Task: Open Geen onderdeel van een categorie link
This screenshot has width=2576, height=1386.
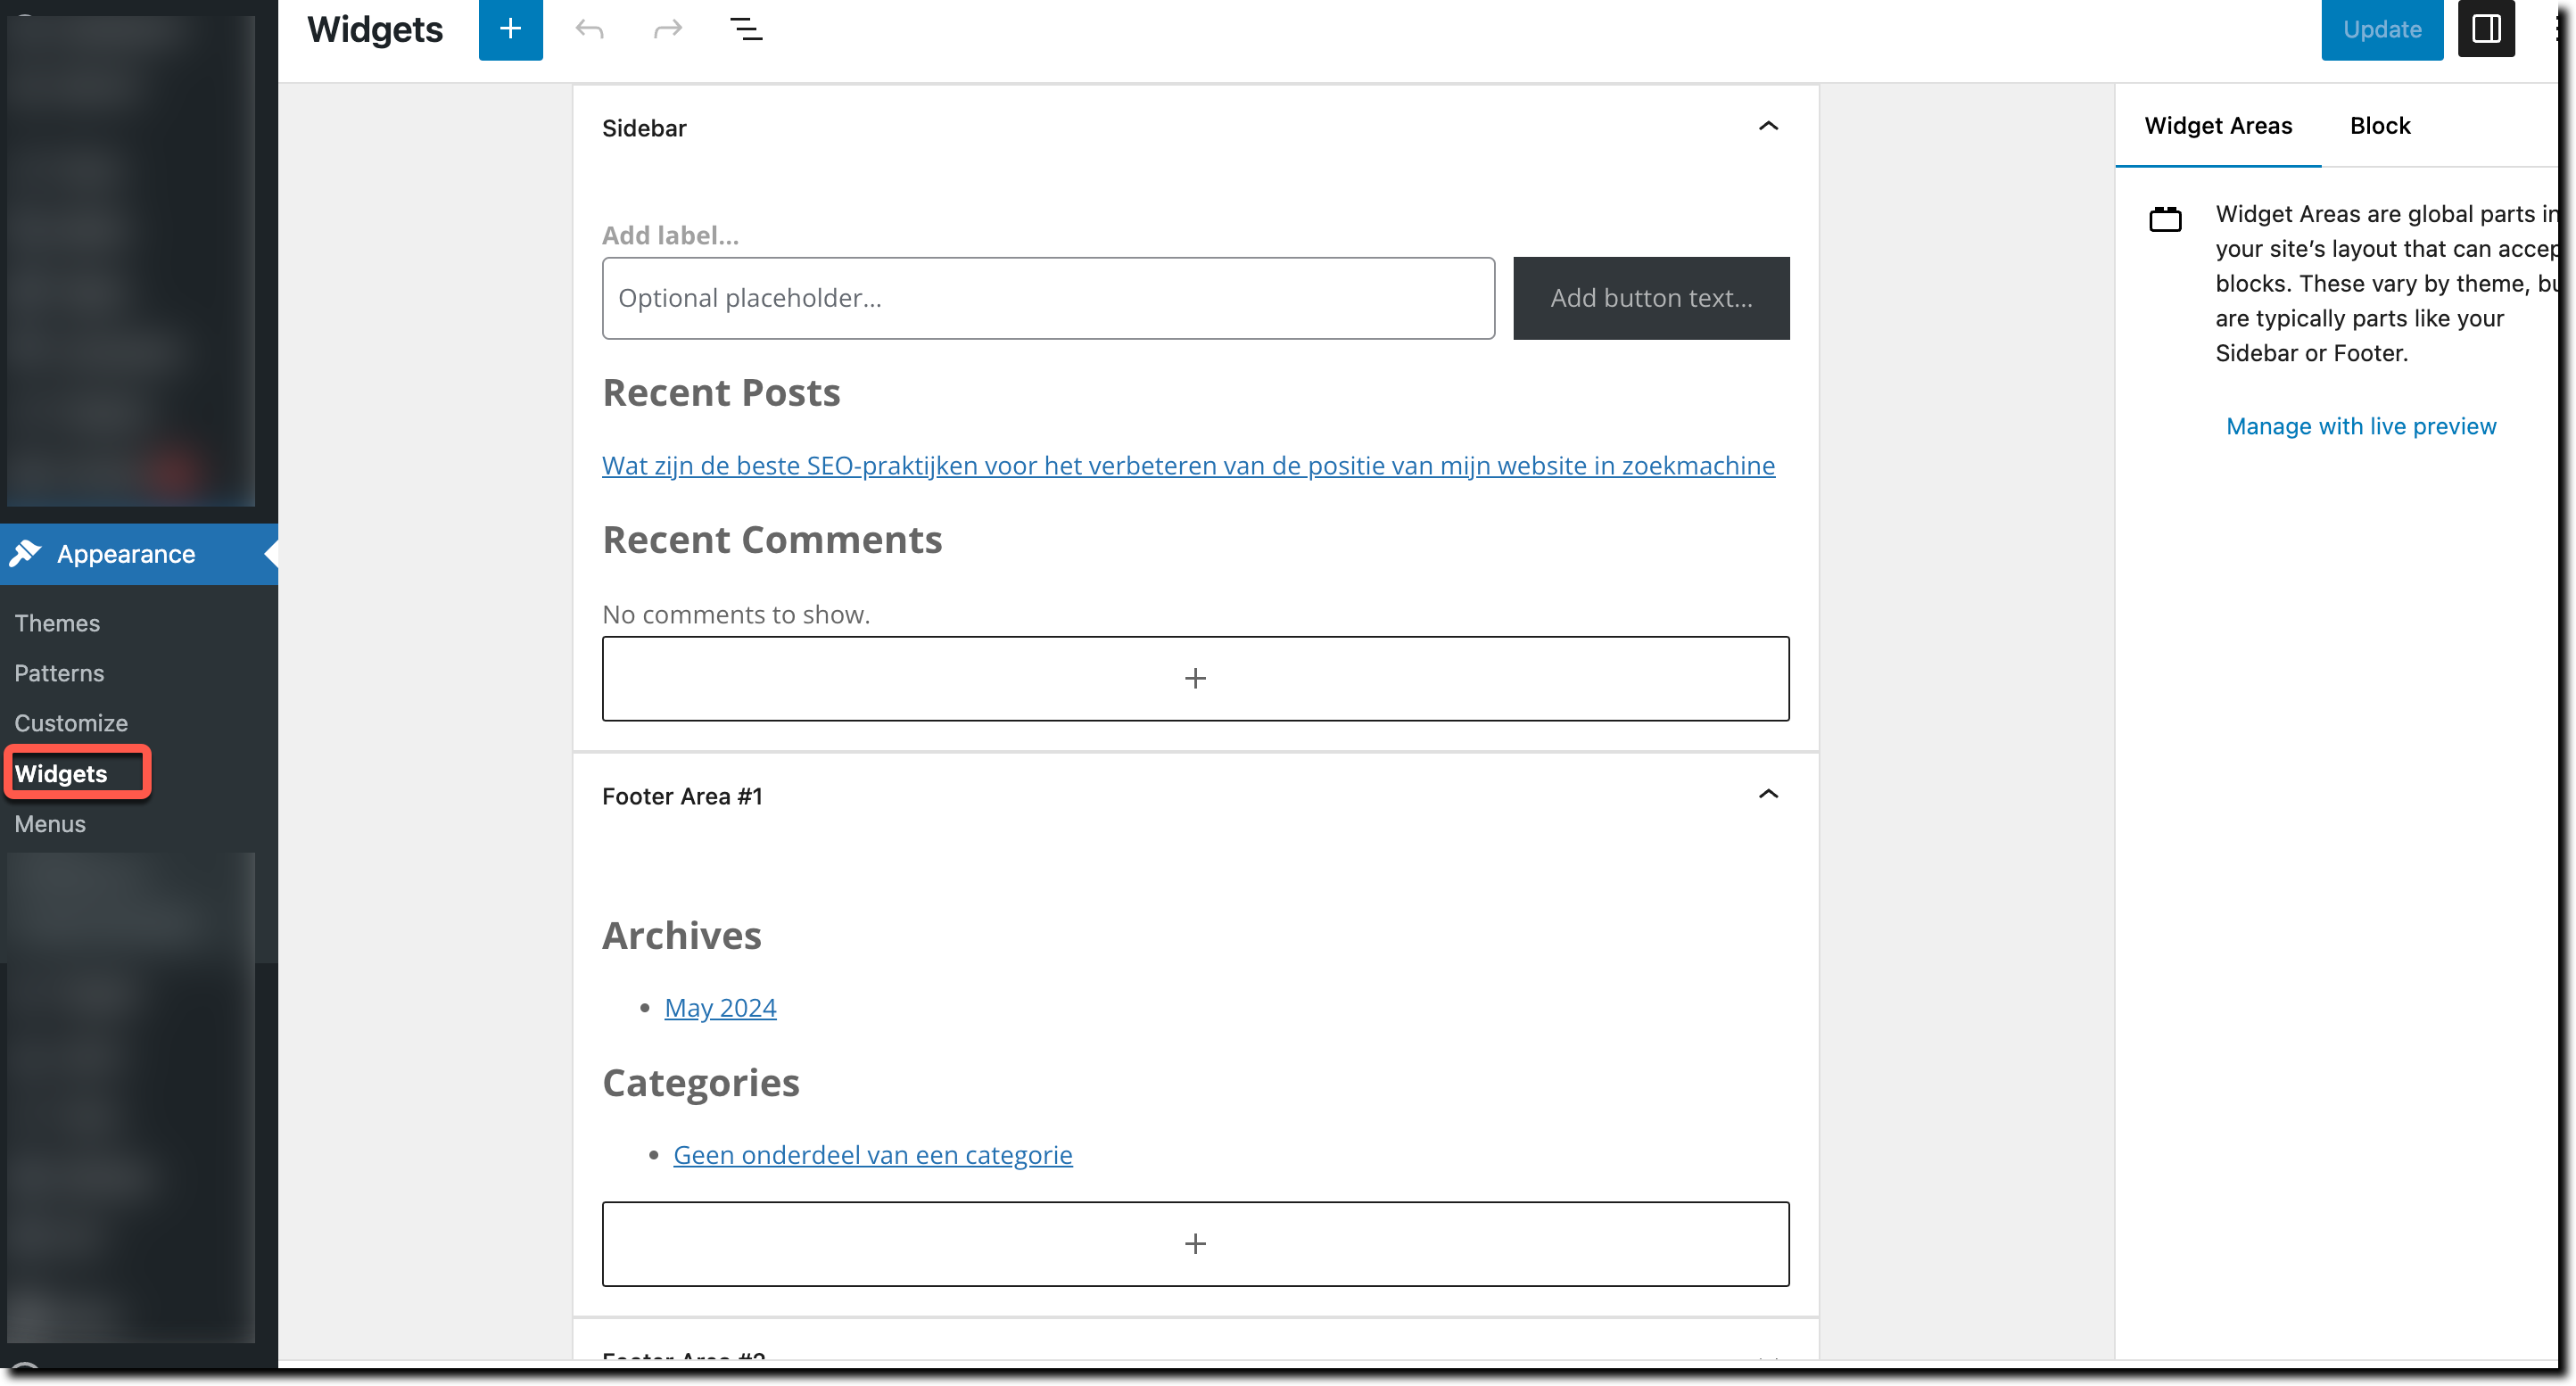Action: coord(872,1154)
